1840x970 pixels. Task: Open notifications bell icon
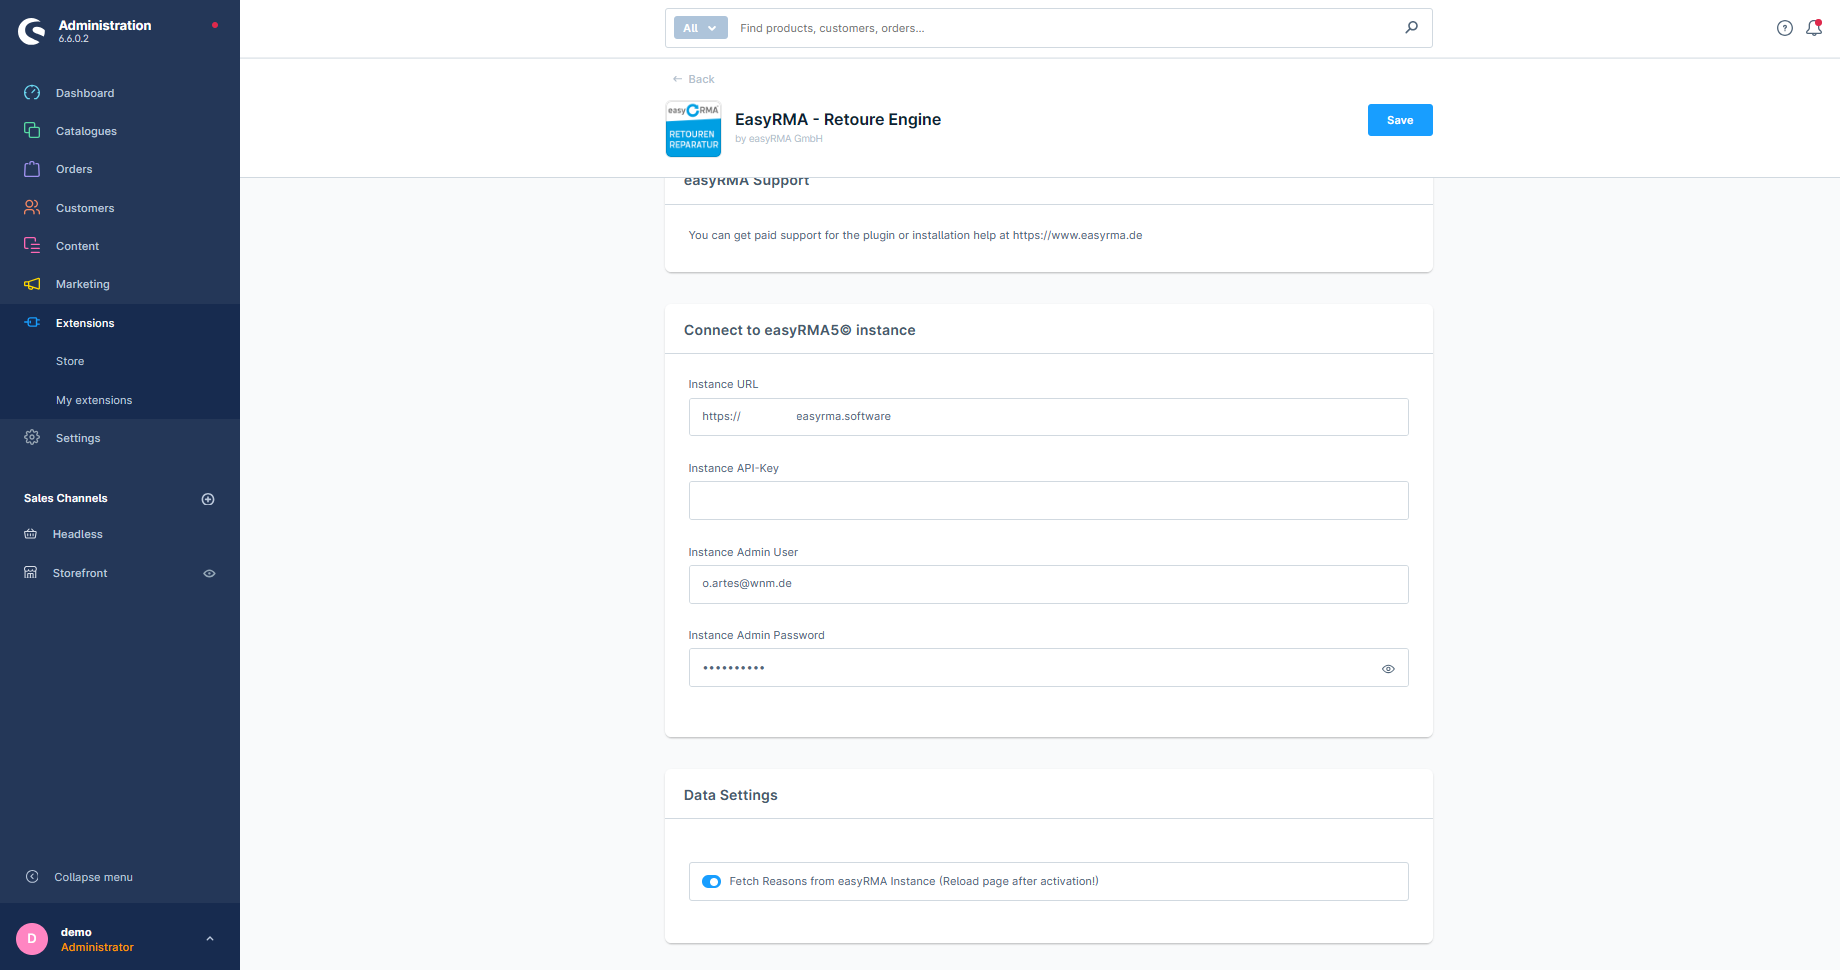(1814, 28)
